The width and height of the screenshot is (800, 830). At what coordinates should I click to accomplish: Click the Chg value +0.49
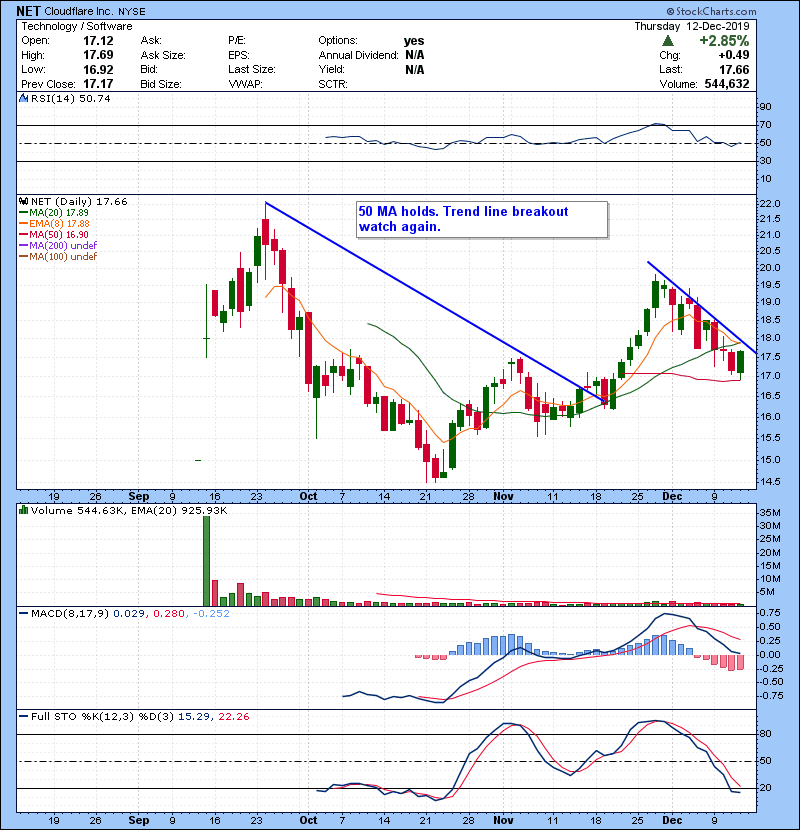[734, 55]
